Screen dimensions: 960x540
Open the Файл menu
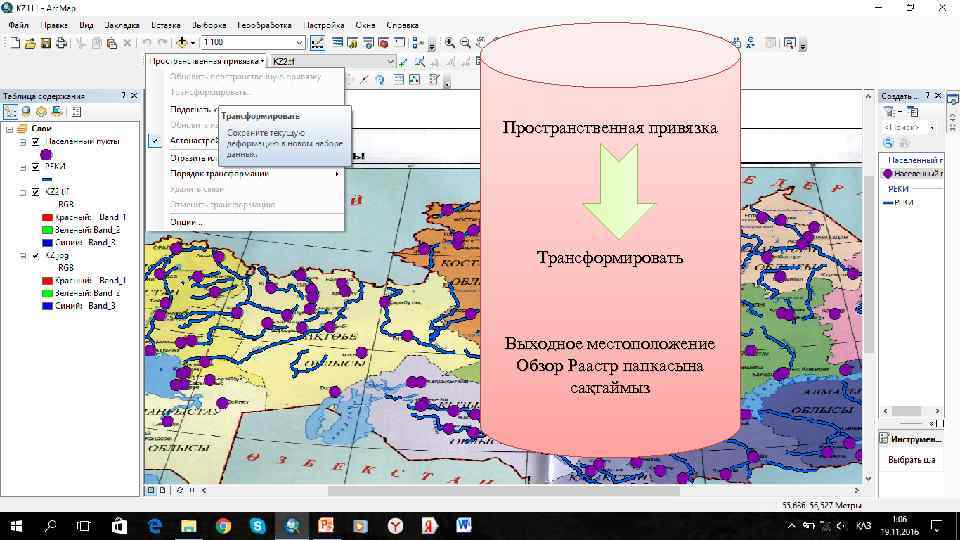point(18,25)
